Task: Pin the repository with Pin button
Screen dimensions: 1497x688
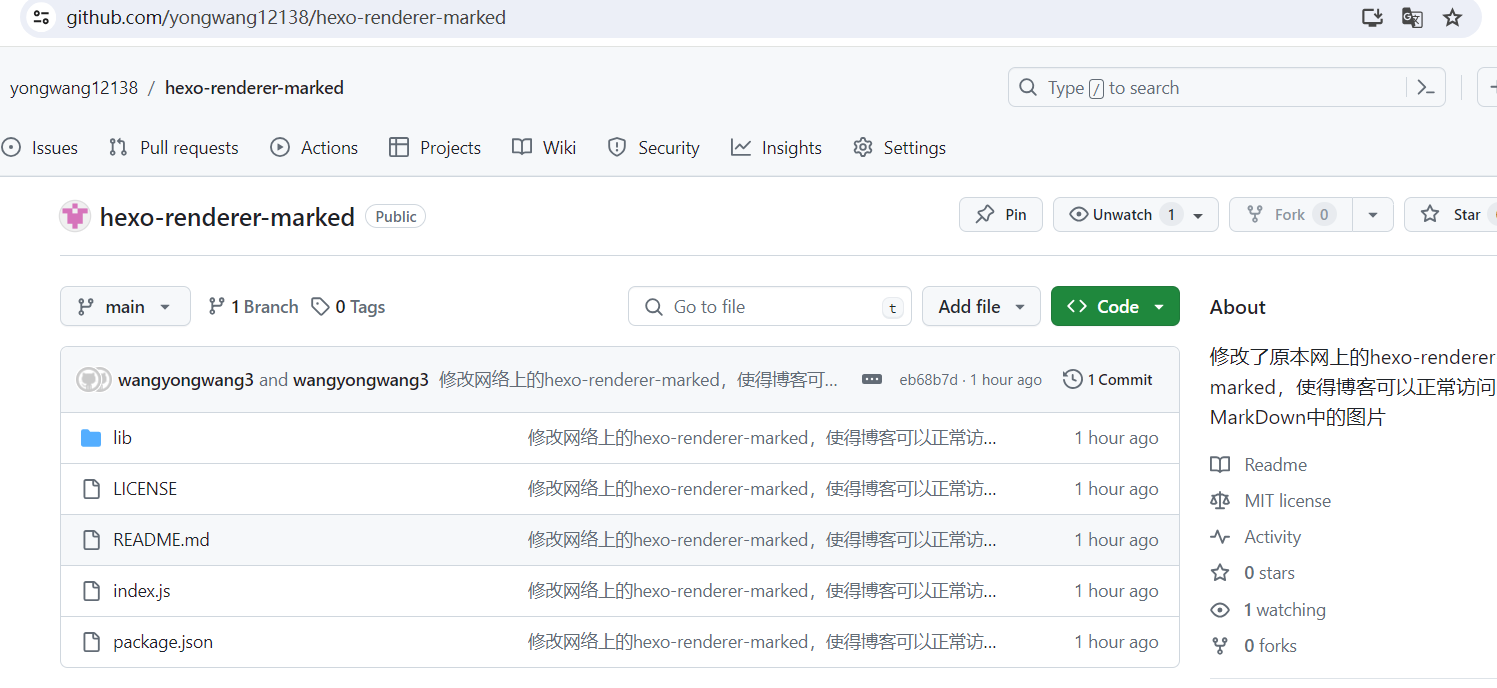Action: coord(1001,215)
